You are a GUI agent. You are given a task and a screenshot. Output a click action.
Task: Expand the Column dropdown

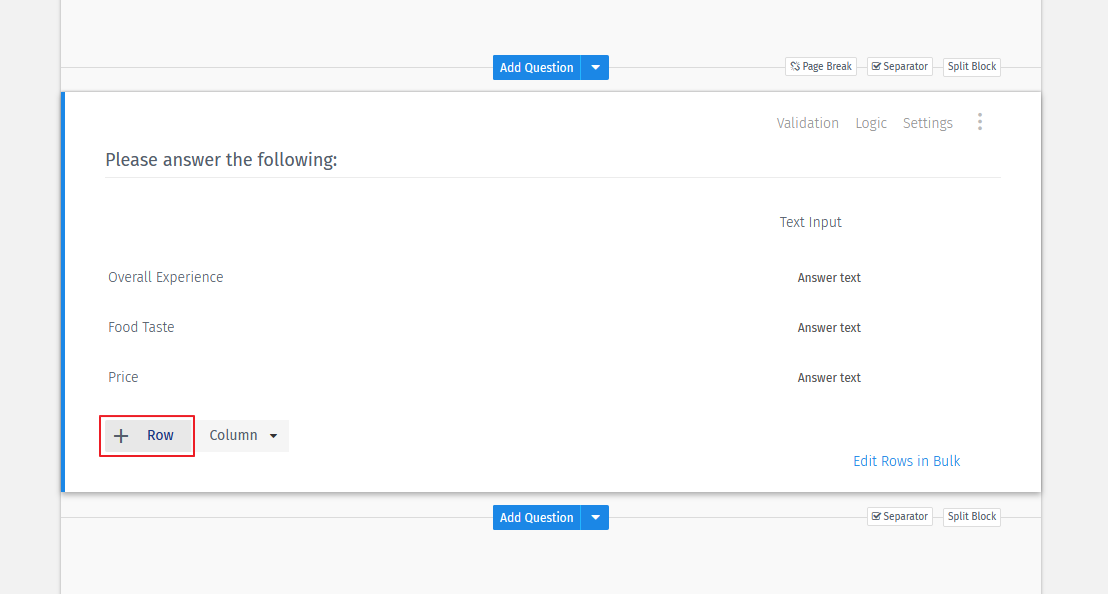click(243, 435)
